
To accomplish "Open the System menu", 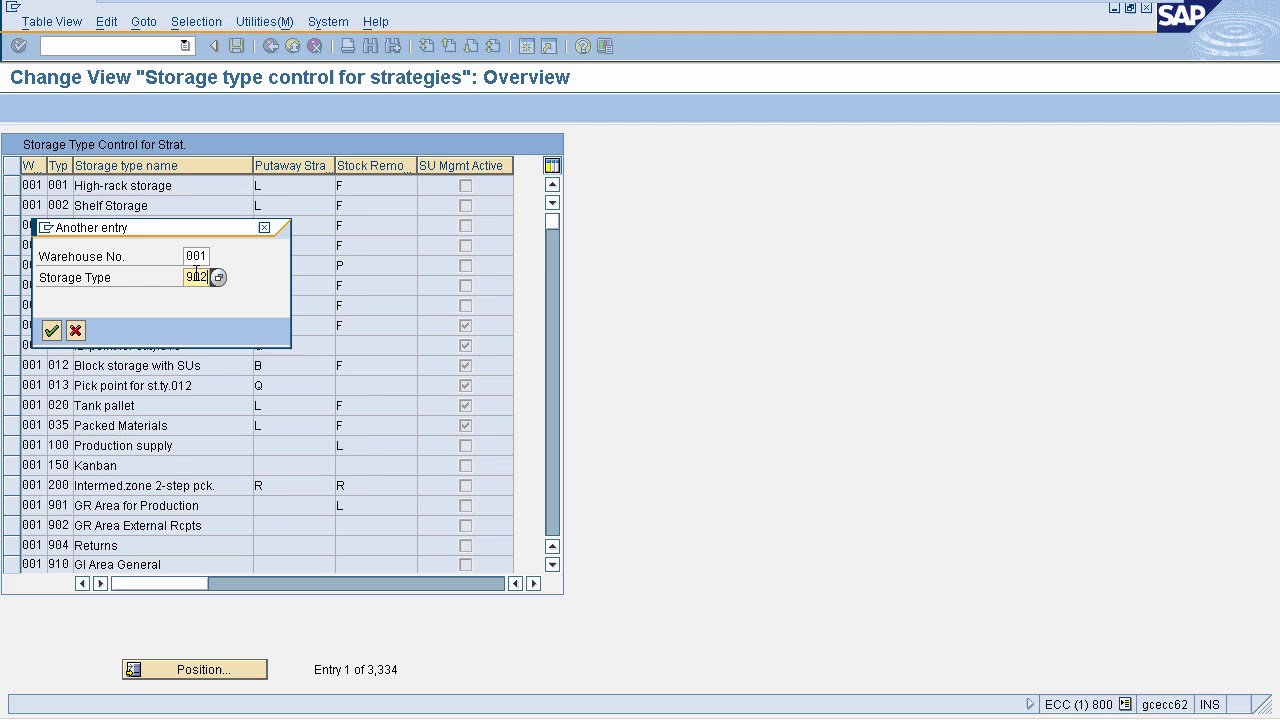I will (x=328, y=21).
